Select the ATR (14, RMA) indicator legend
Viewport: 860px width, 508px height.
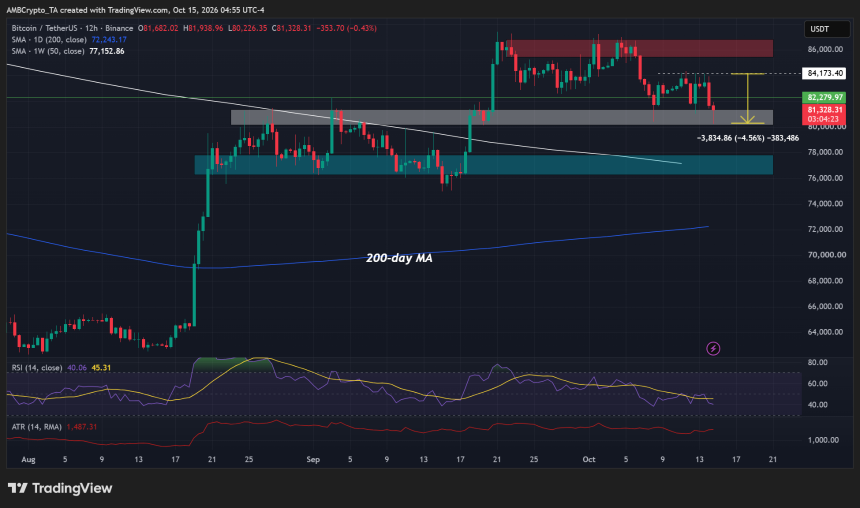pyautogui.click(x=37, y=427)
